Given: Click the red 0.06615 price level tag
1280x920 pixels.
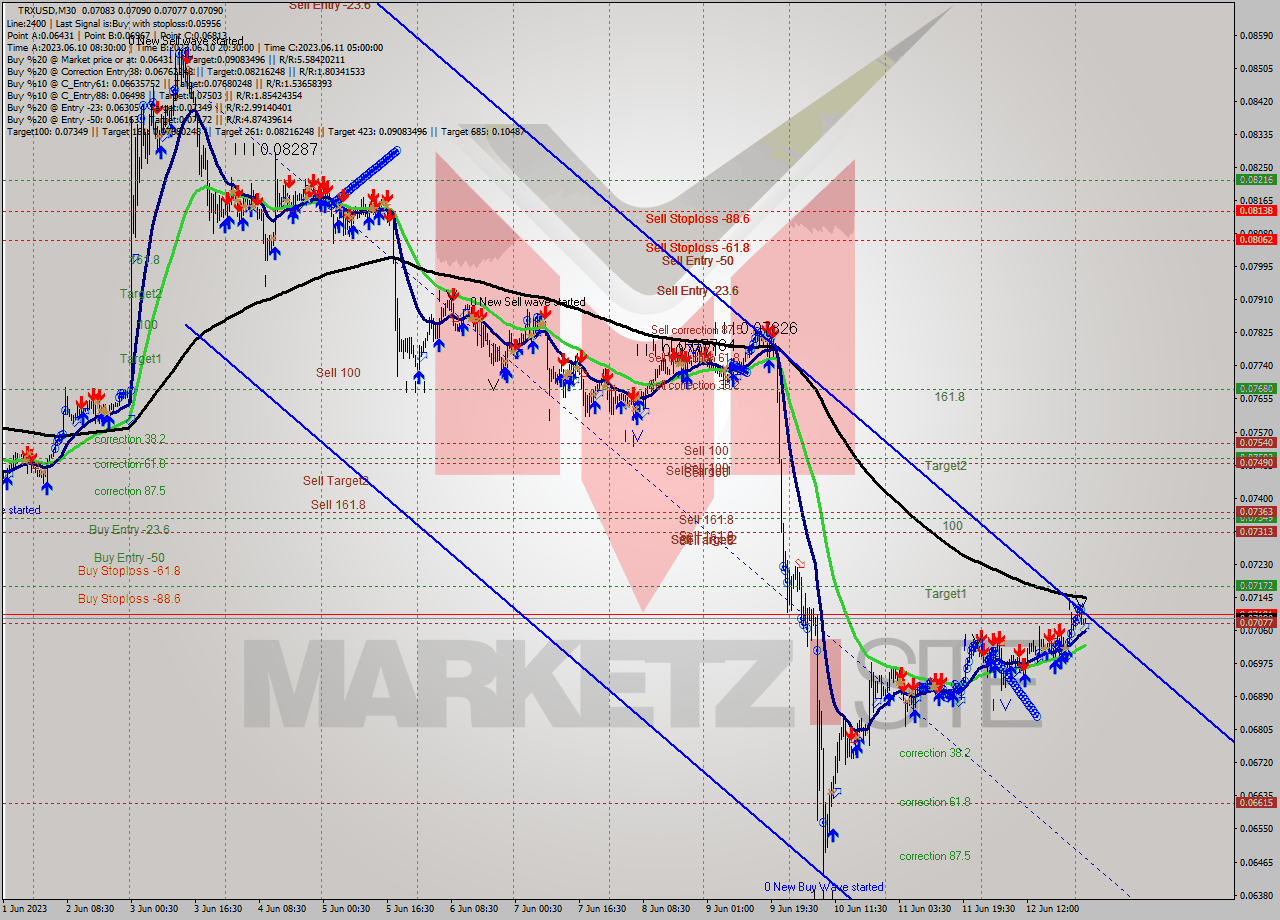Looking at the screenshot, I should coord(1256,803).
